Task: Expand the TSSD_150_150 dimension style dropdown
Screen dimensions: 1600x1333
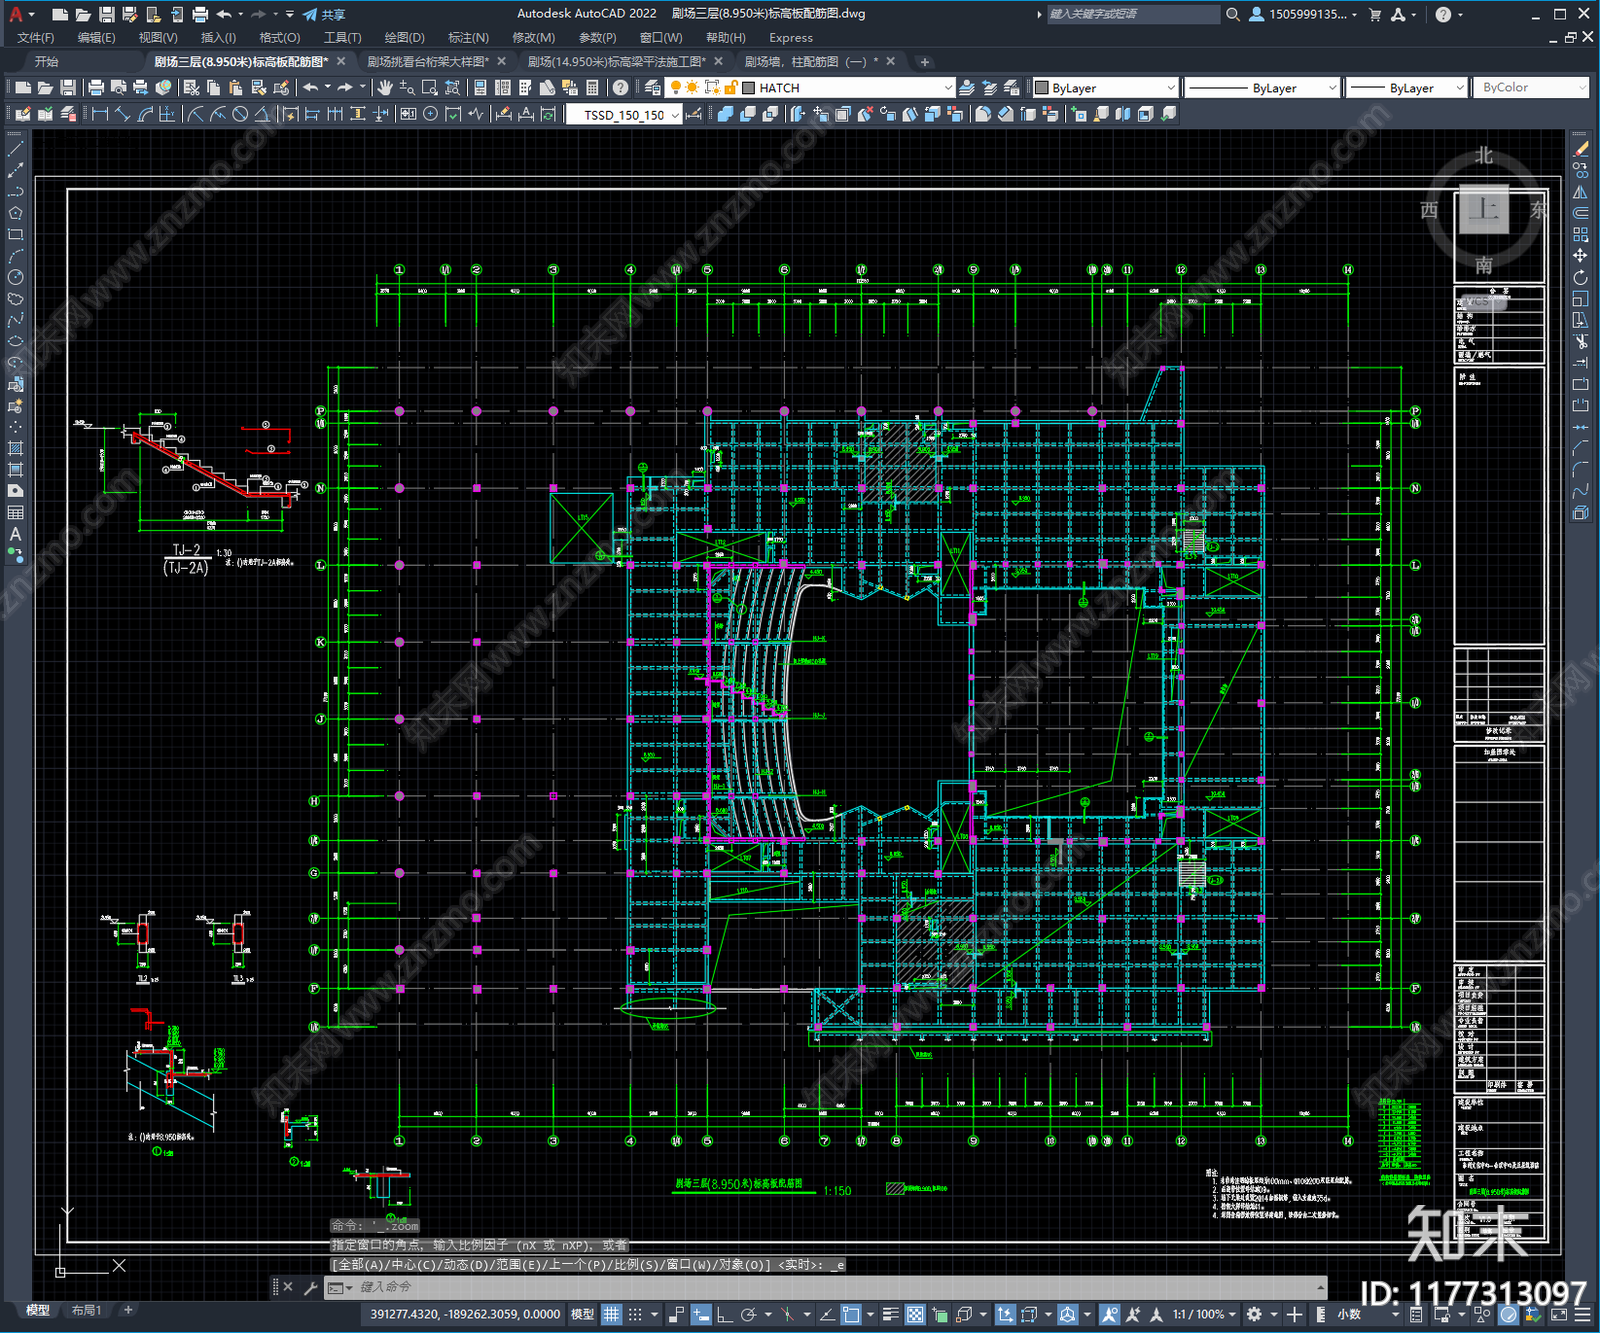Action: [676, 115]
